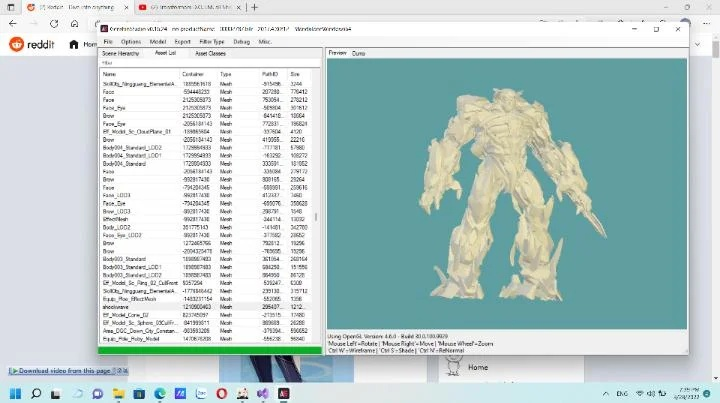Open a new browser tab

254,7
